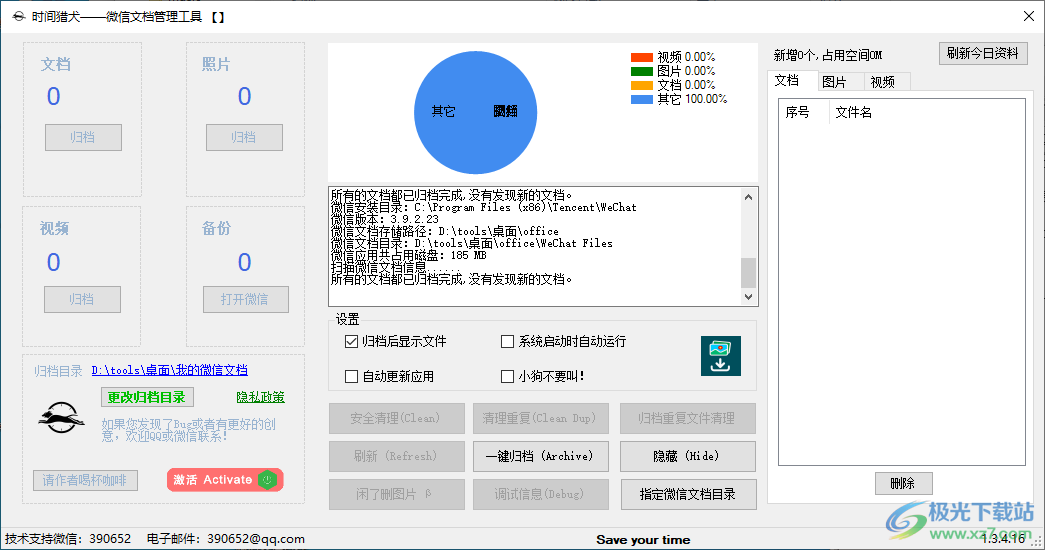Click the 刷新今日资料 button
The width and height of the screenshot is (1045, 550).
coord(983,53)
